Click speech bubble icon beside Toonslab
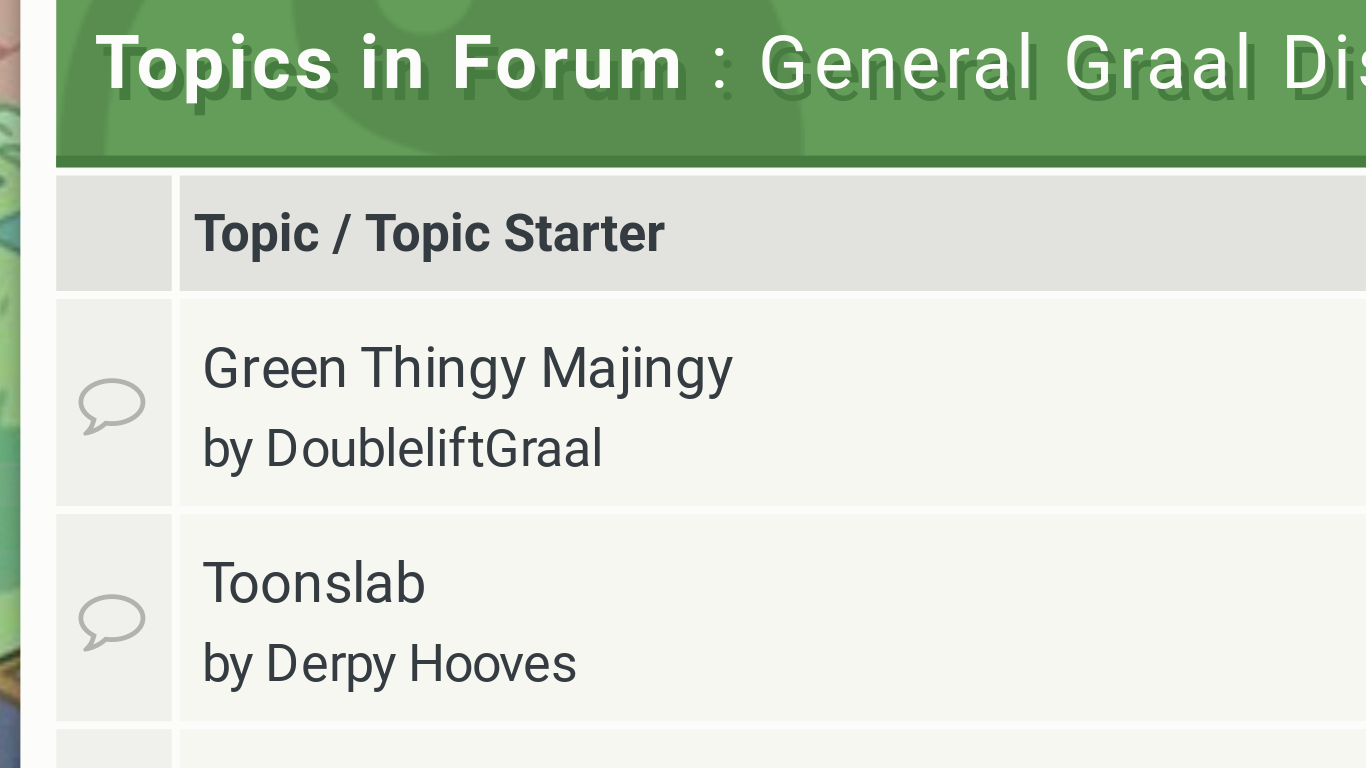Image resolution: width=1366 pixels, height=768 pixels. point(112,621)
